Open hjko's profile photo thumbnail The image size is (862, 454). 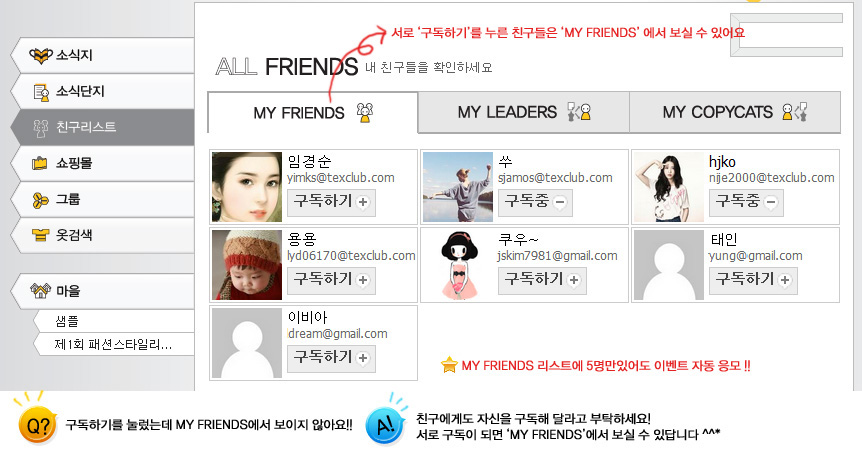[668, 187]
